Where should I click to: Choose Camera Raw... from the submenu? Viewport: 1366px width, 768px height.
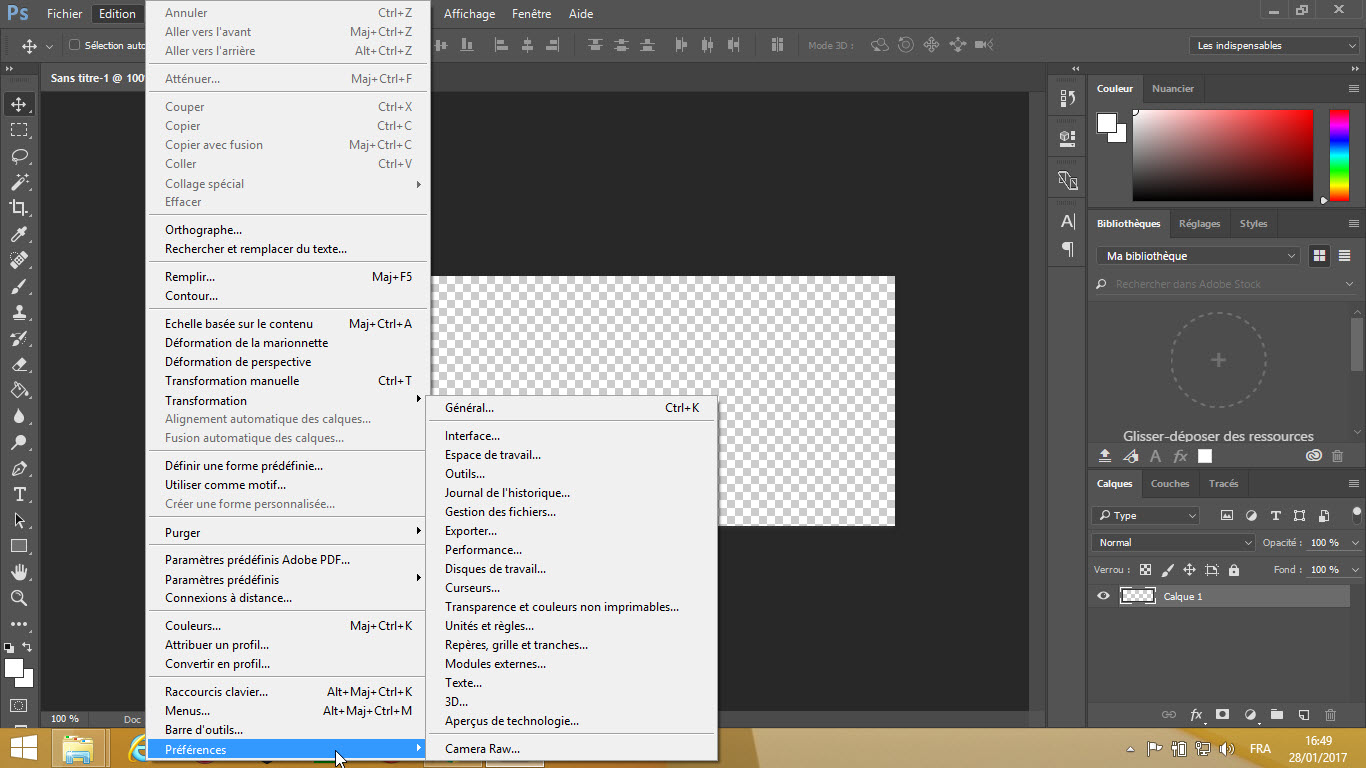tap(571, 749)
